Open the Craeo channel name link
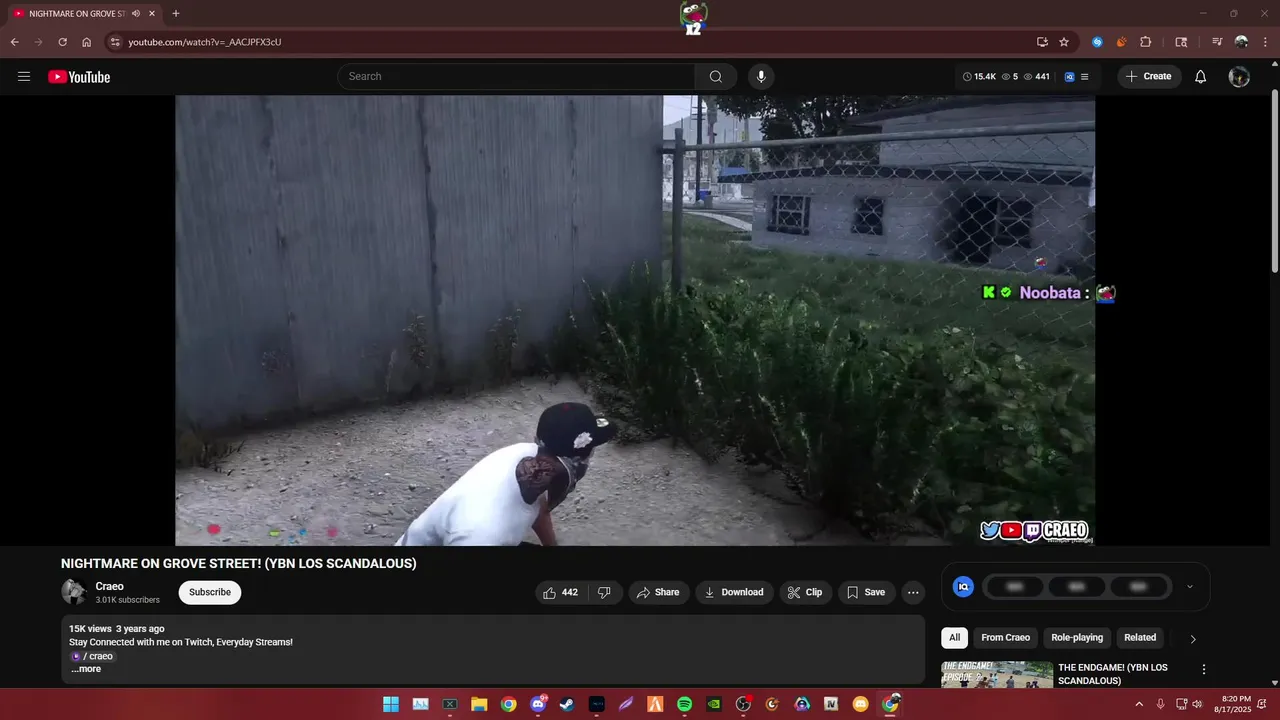Image resolution: width=1280 pixels, height=720 pixels. point(110,586)
